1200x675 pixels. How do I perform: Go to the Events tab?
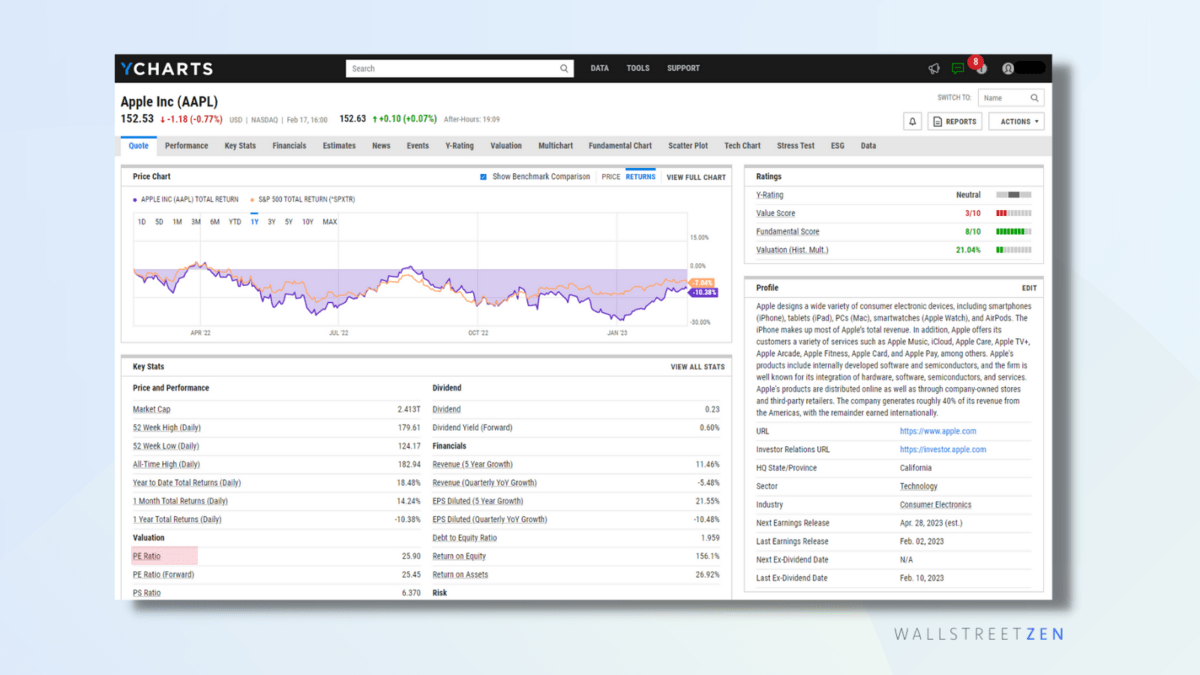point(418,146)
